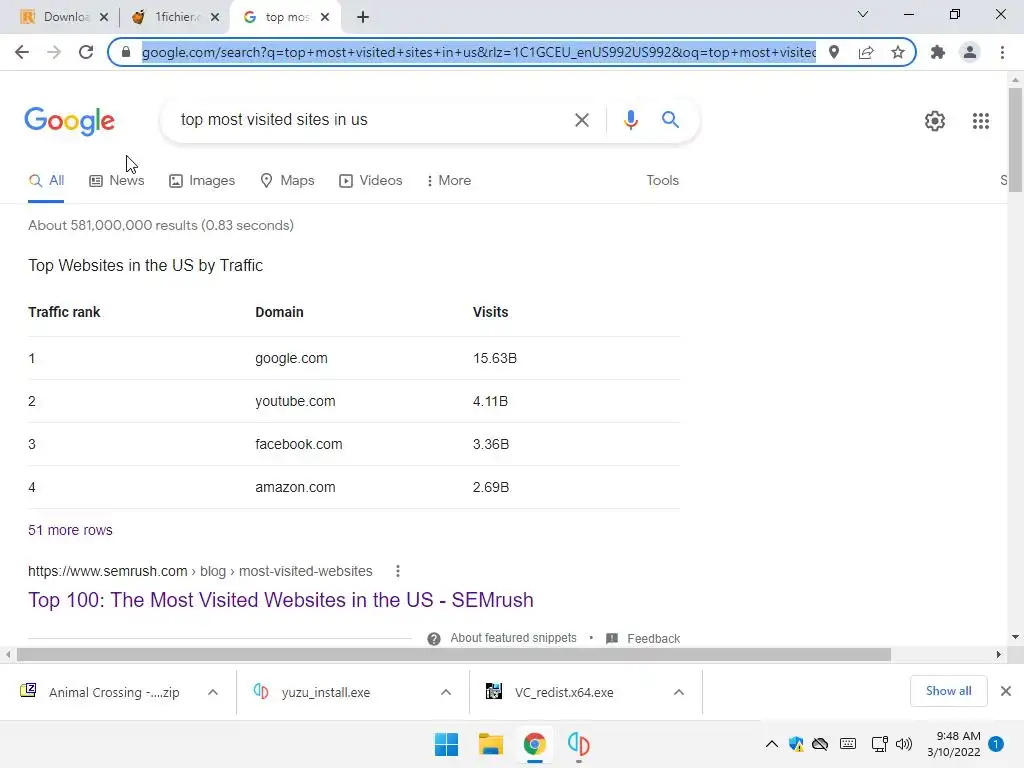The image size is (1024, 768).
Task: Click the Chrome taskbar icon
Action: coord(534,744)
